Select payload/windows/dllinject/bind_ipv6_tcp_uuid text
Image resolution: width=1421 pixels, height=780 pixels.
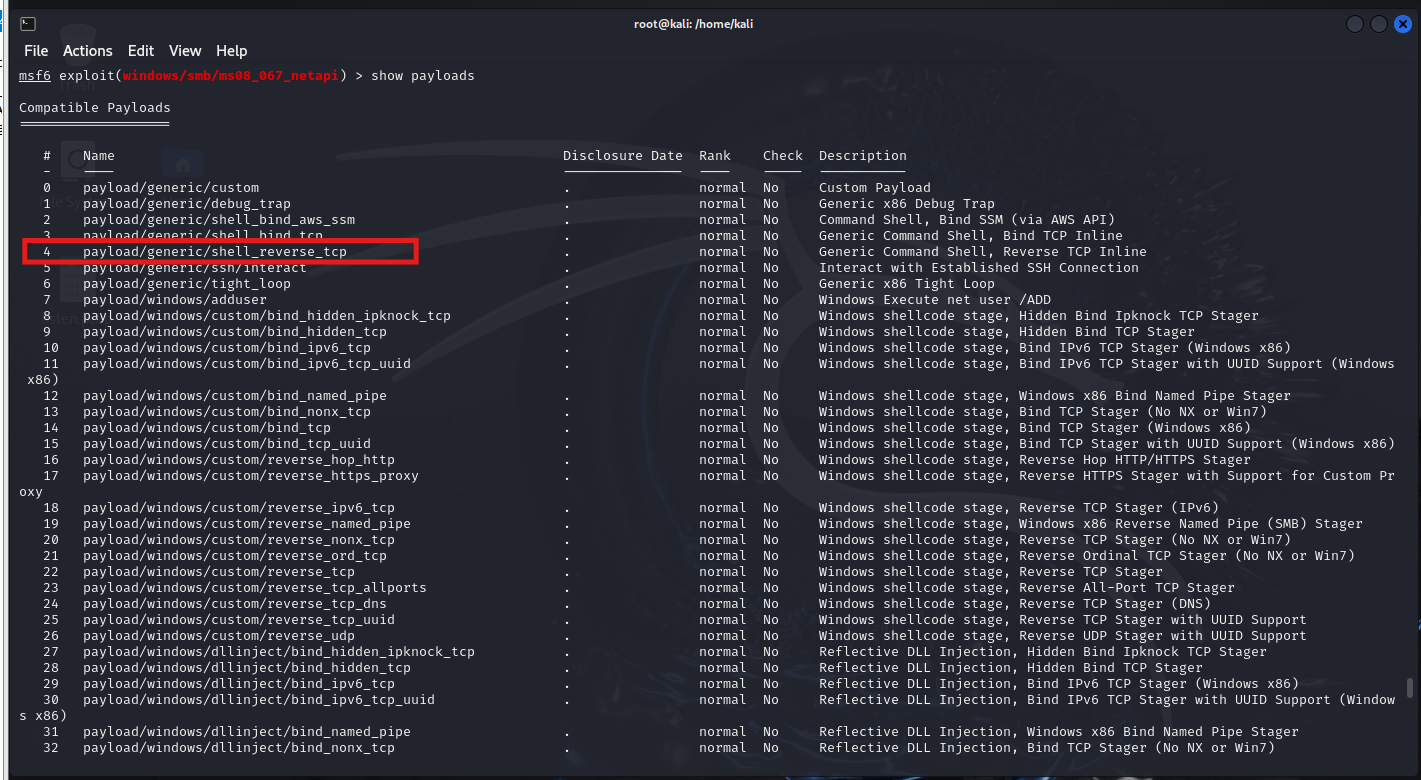coord(259,700)
